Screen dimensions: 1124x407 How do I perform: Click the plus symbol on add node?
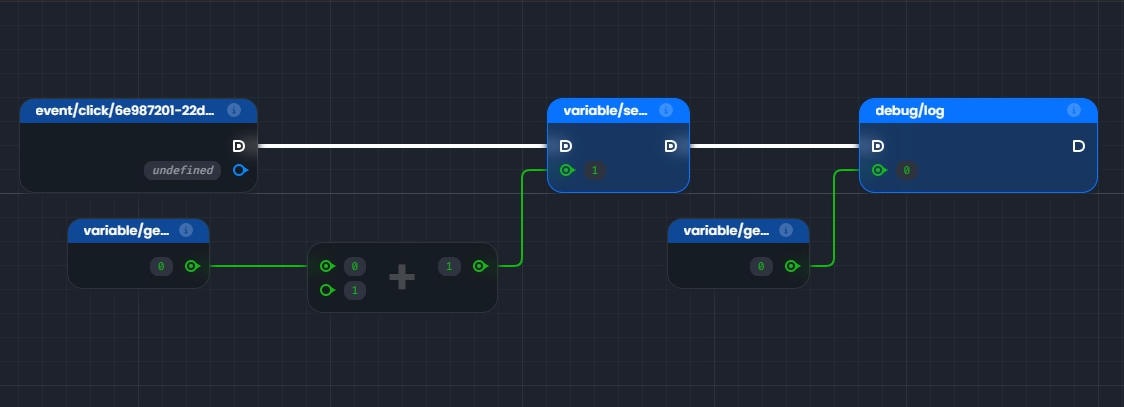[401, 277]
